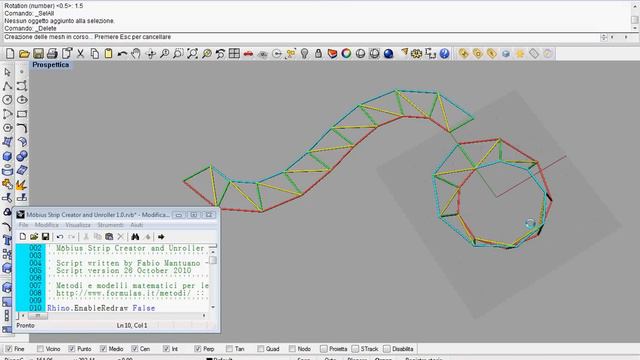640x360 pixels.
Task: Choose the Zoom Window tool
Action: pos(178,53)
